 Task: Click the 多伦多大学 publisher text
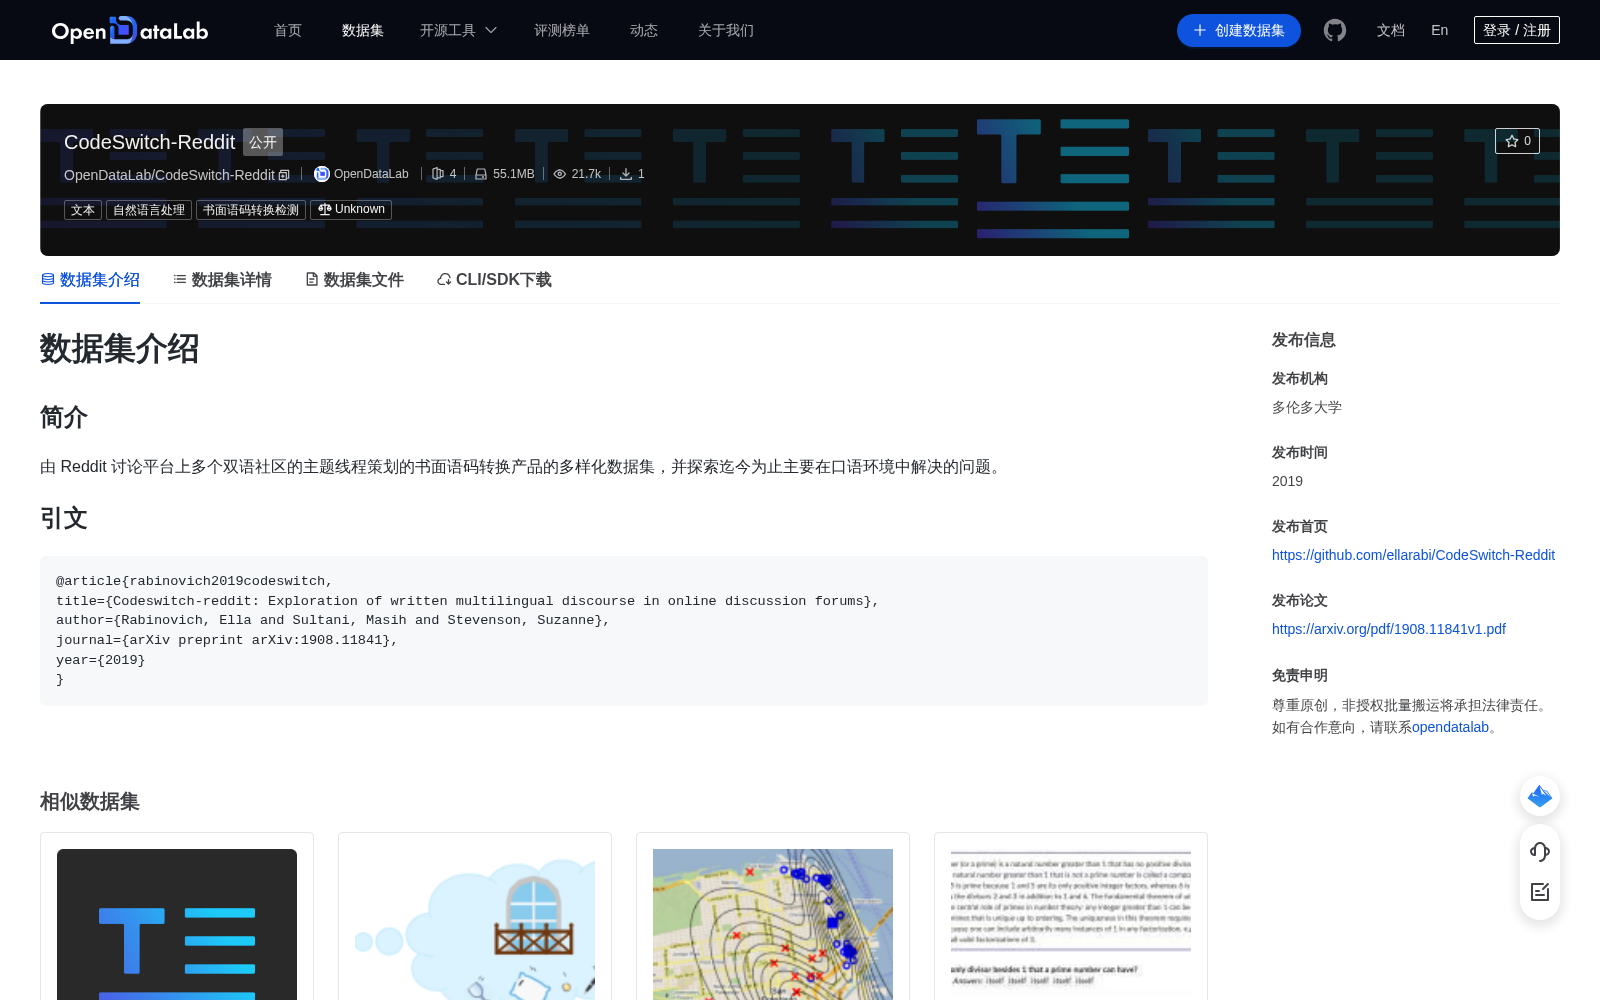click(1307, 407)
